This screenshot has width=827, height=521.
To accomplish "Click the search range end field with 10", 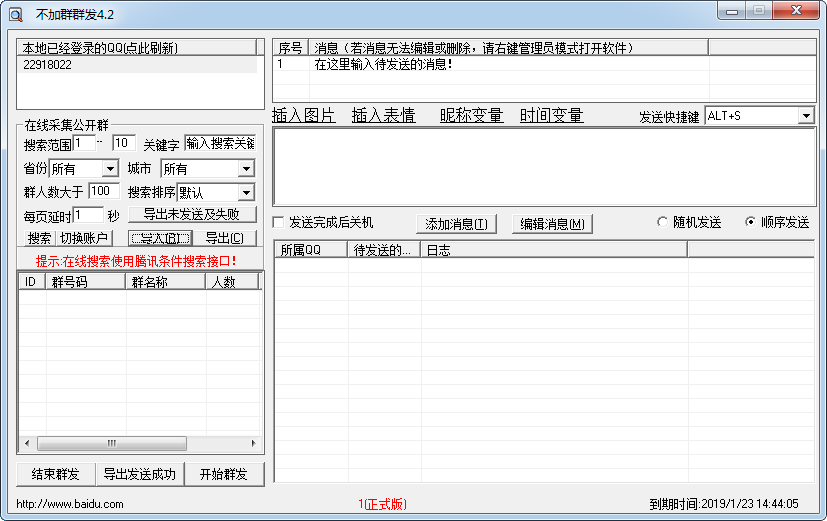I will (124, 143).
